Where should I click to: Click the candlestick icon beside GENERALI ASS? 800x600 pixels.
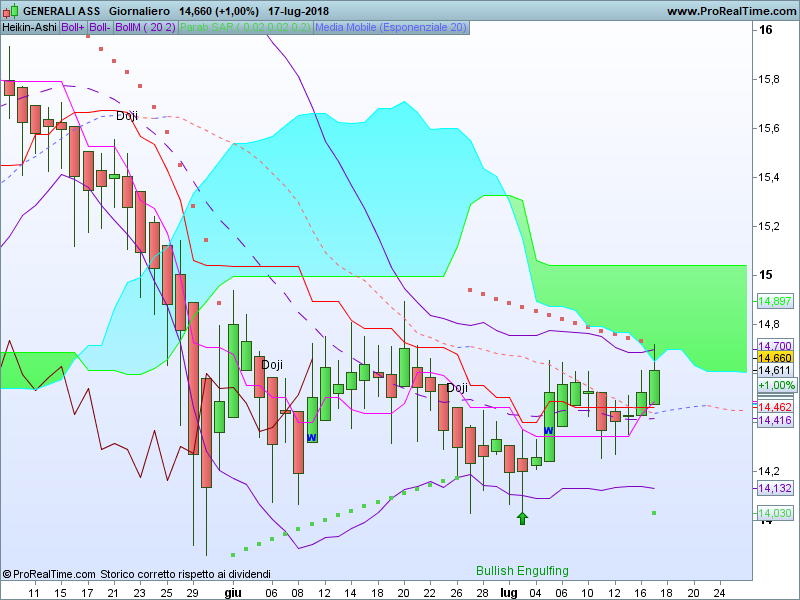click(x=10, y=10)
